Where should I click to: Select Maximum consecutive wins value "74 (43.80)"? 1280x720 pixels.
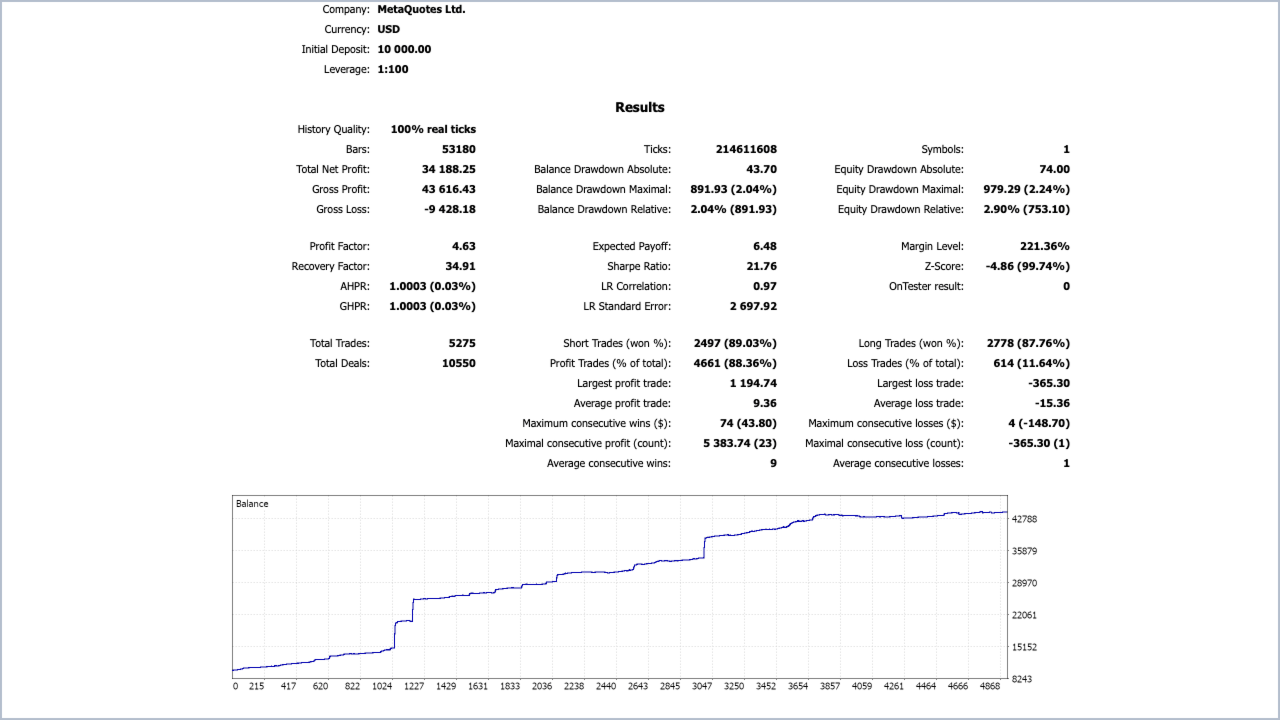tap(748, 423)
